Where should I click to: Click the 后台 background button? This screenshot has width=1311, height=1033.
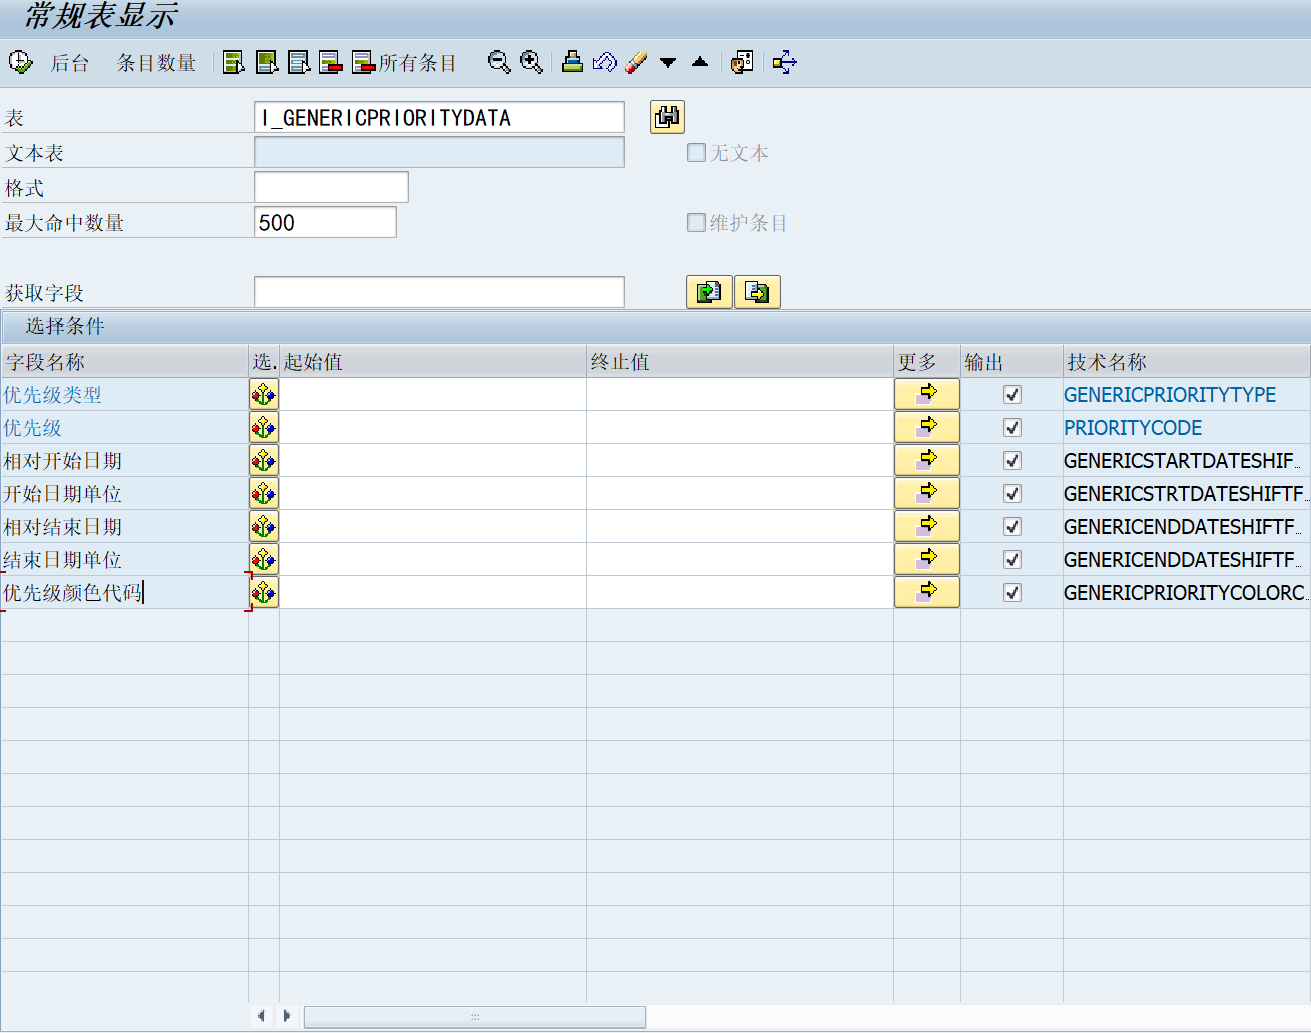click(70, 63)
